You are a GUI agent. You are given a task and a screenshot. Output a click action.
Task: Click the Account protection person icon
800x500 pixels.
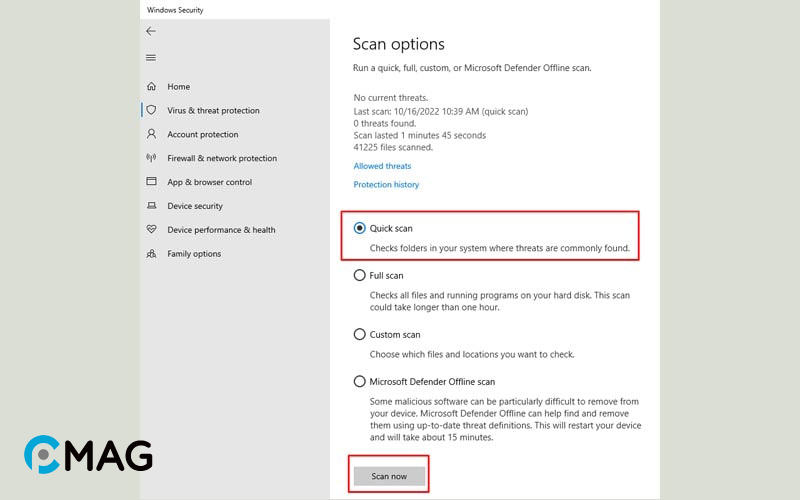click(152, 134)
